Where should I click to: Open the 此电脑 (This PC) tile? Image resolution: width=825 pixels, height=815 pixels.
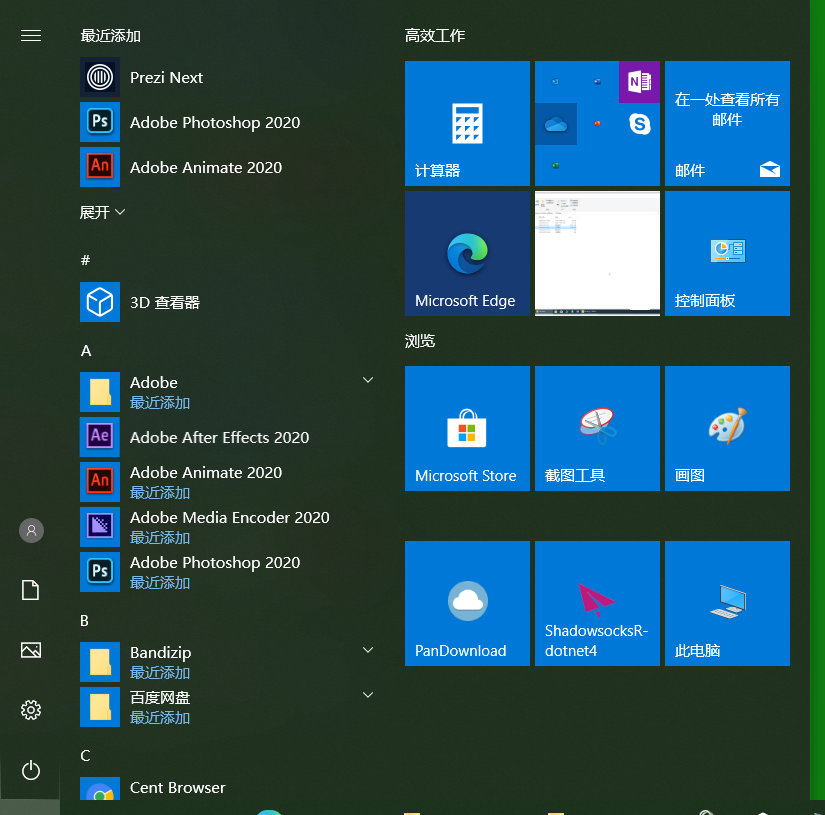point(726,603)
